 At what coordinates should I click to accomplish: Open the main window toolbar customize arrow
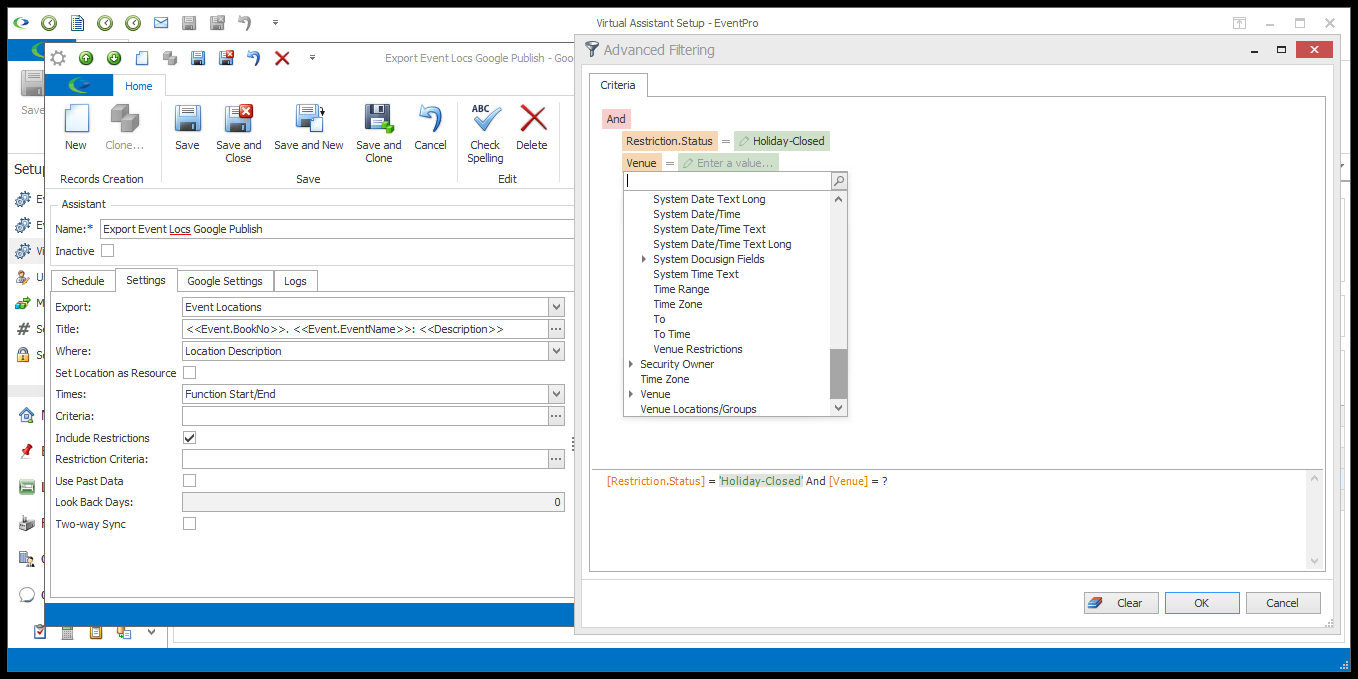tap(275, 22)
